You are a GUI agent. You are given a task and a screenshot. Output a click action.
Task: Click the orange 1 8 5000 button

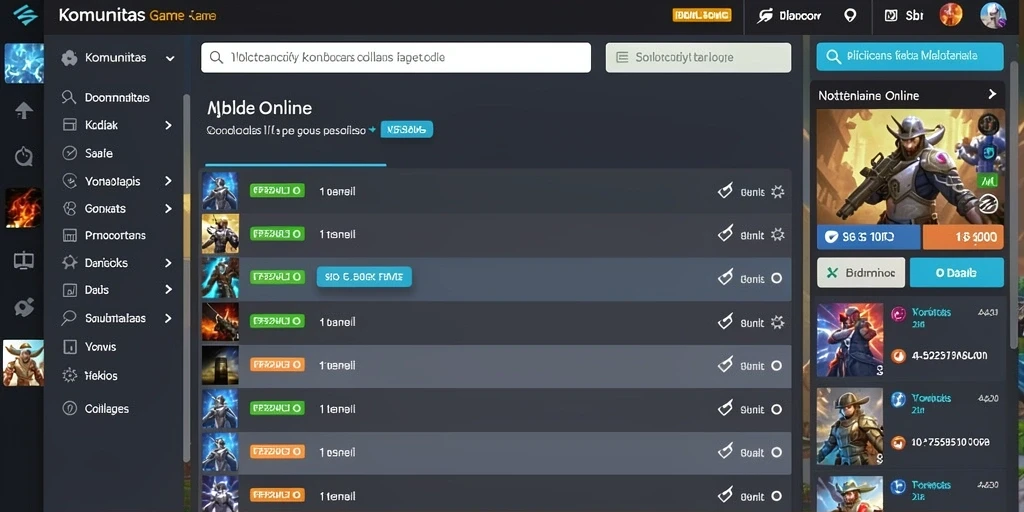point(964,238)
